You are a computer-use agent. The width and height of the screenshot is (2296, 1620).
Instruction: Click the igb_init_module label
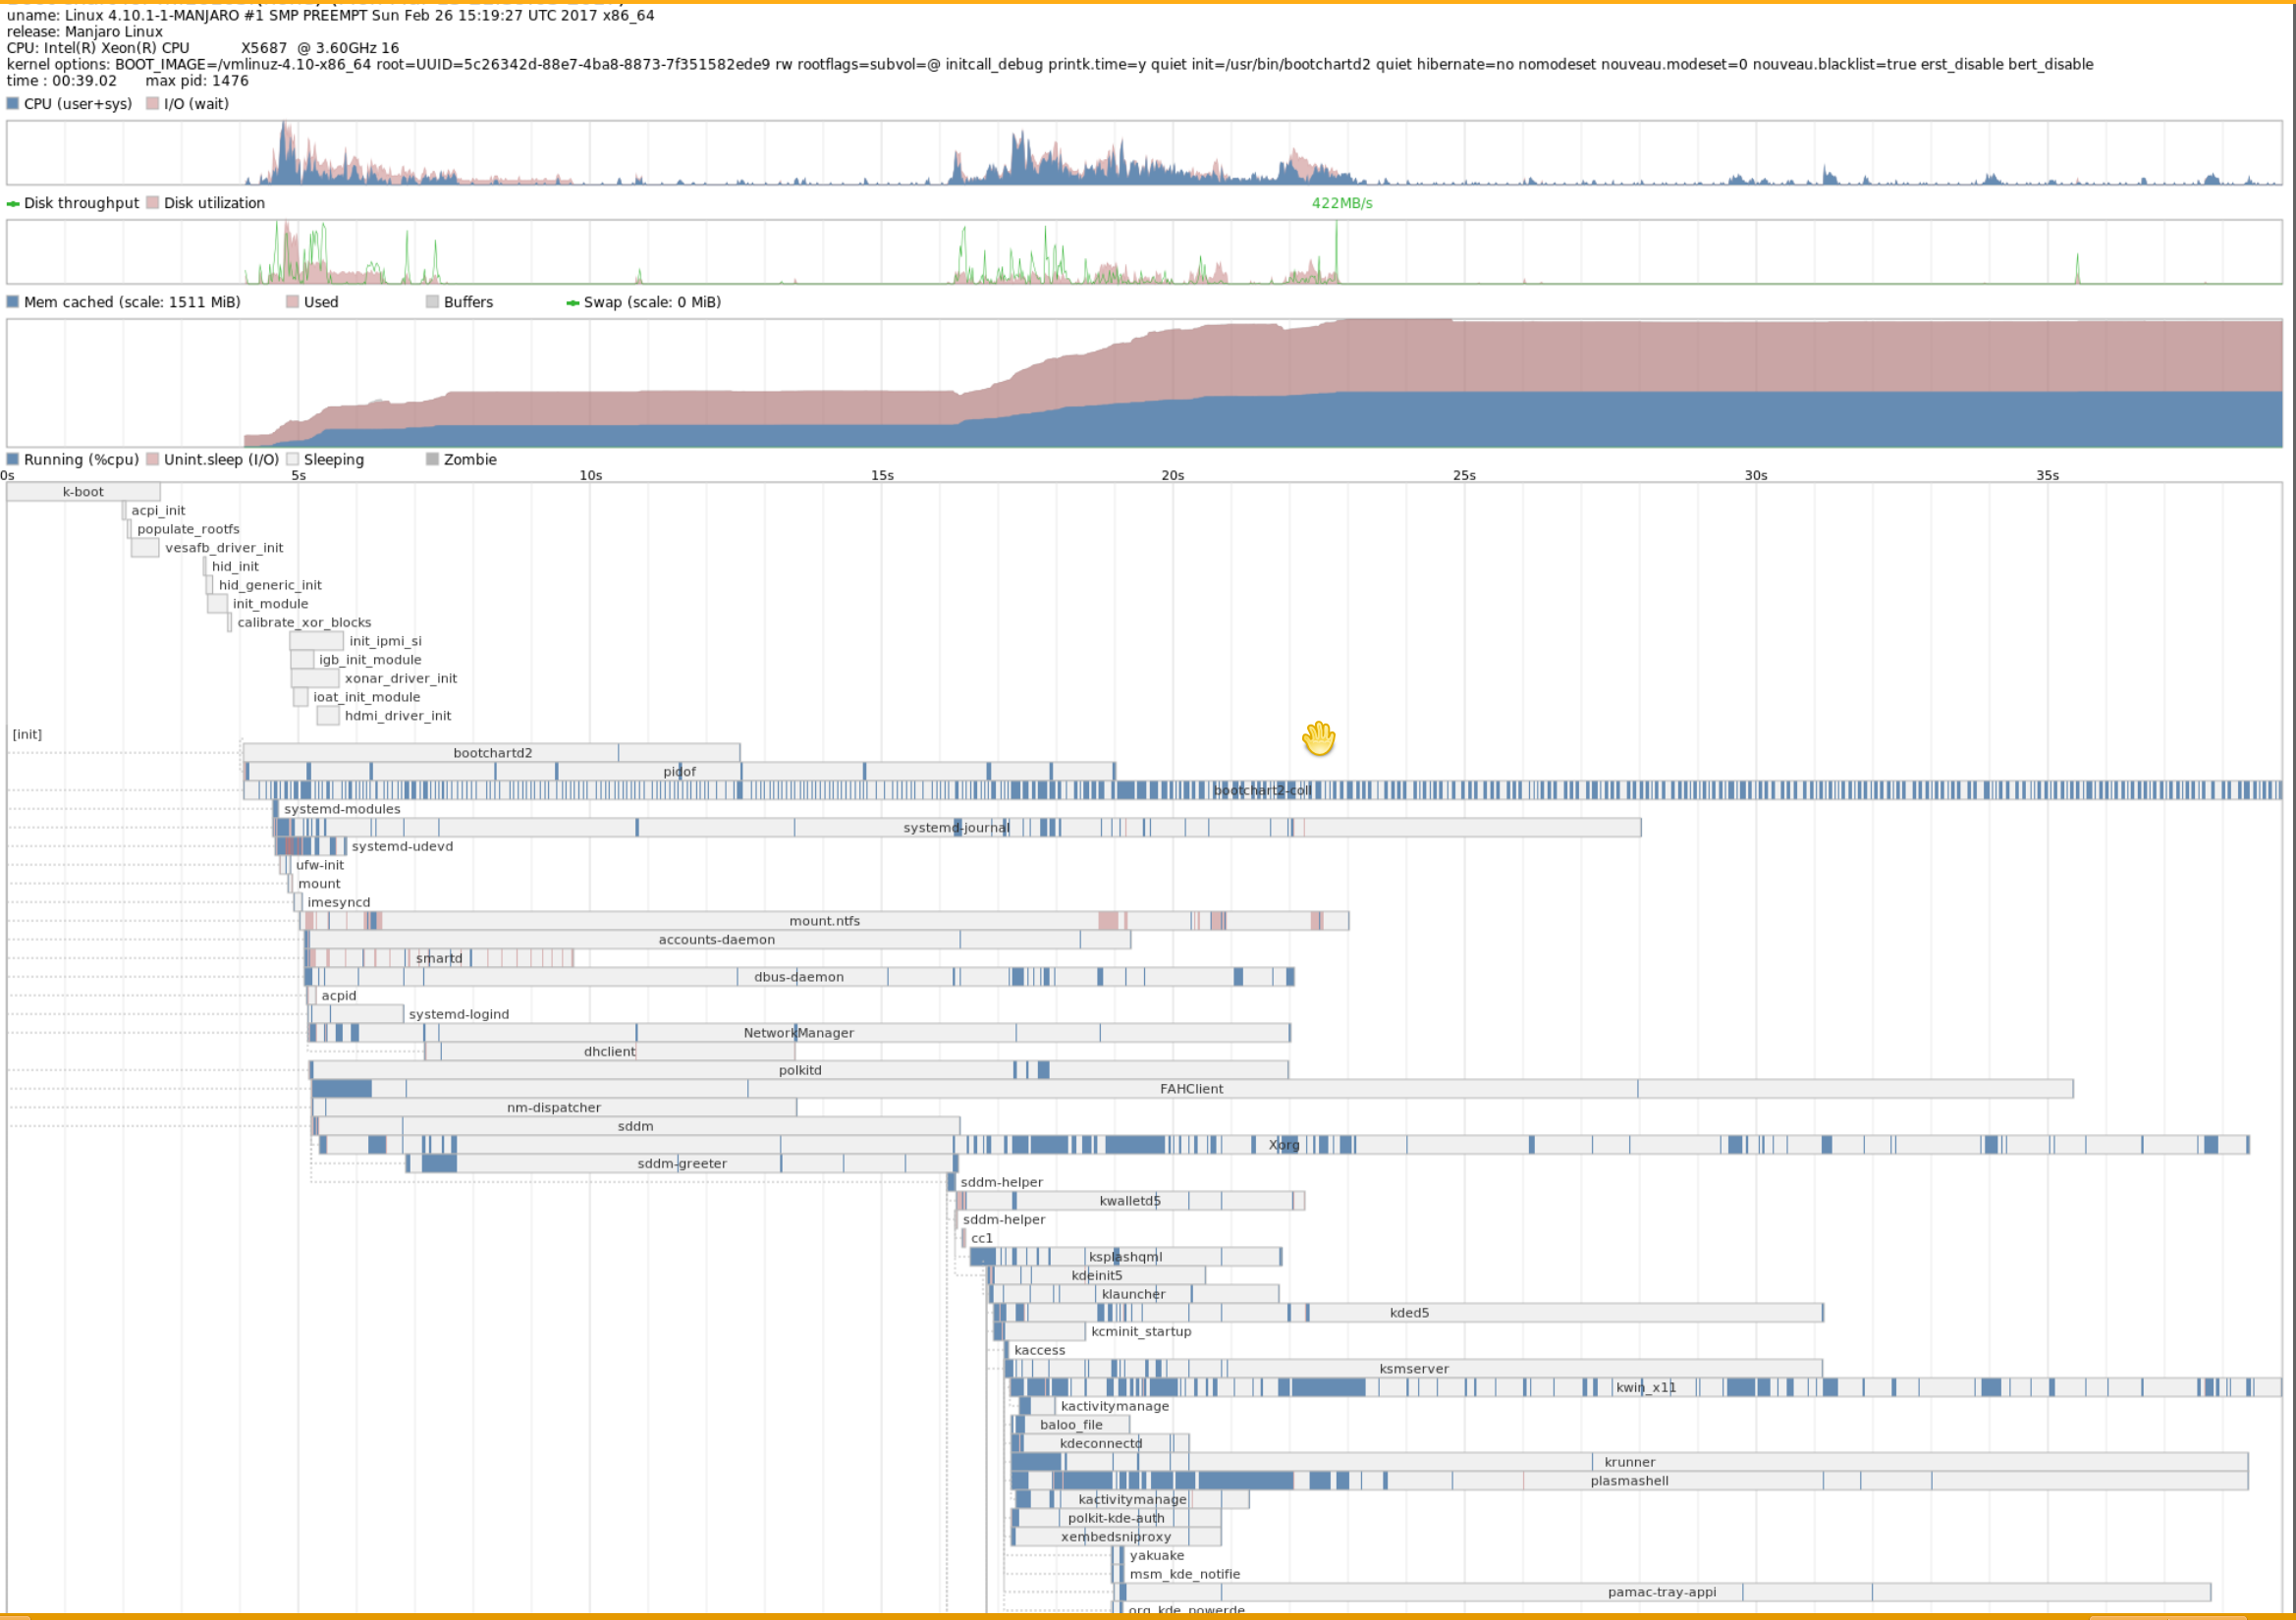(370, 660)
